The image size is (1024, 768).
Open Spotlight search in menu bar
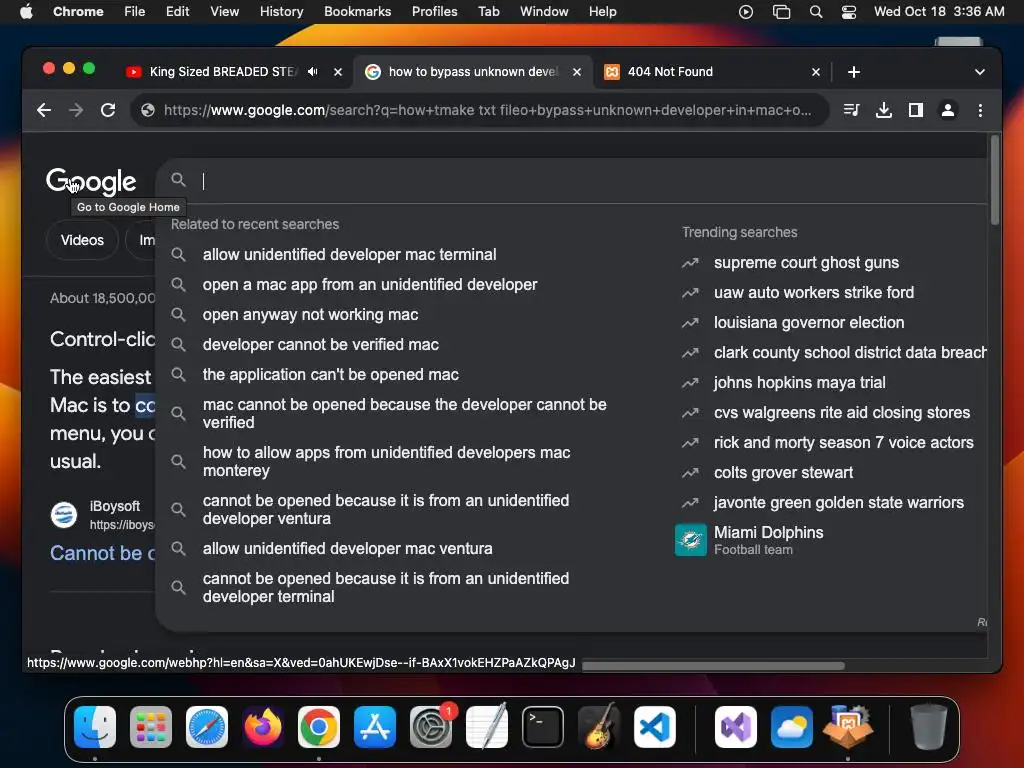pos(816,11)
